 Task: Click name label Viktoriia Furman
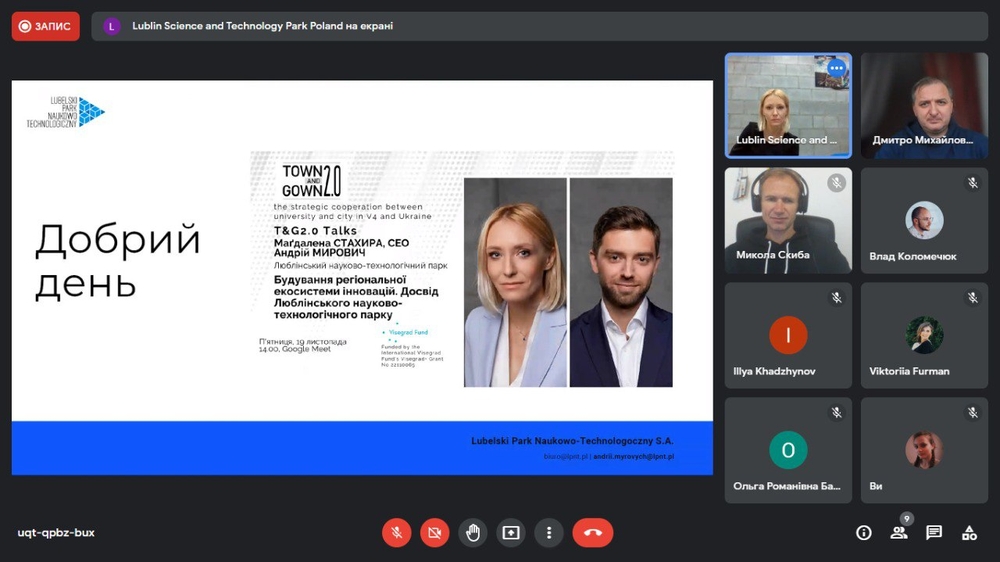(x=909, y=371)
